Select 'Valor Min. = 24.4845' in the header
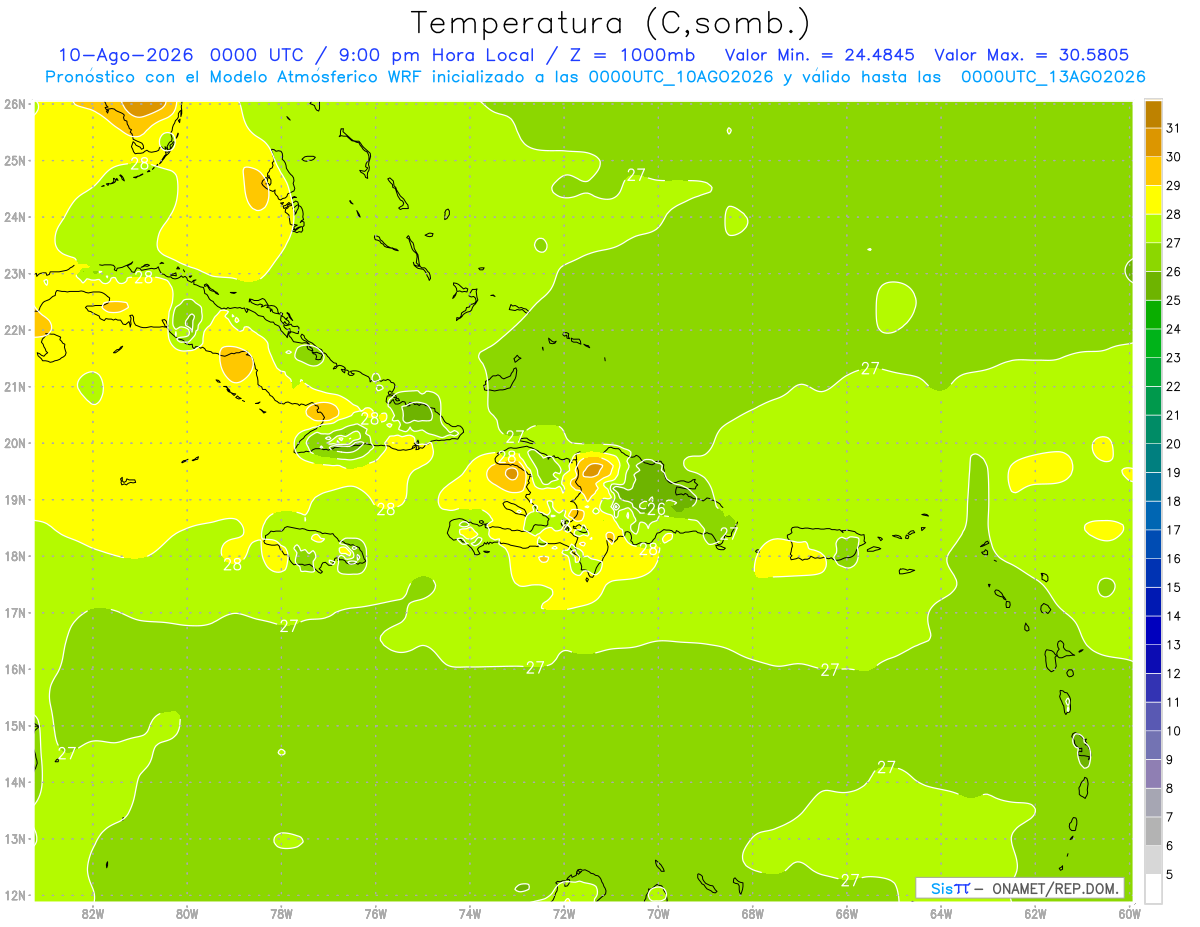The height and width of the screenshot is (927, 1200). pos(819,55)
